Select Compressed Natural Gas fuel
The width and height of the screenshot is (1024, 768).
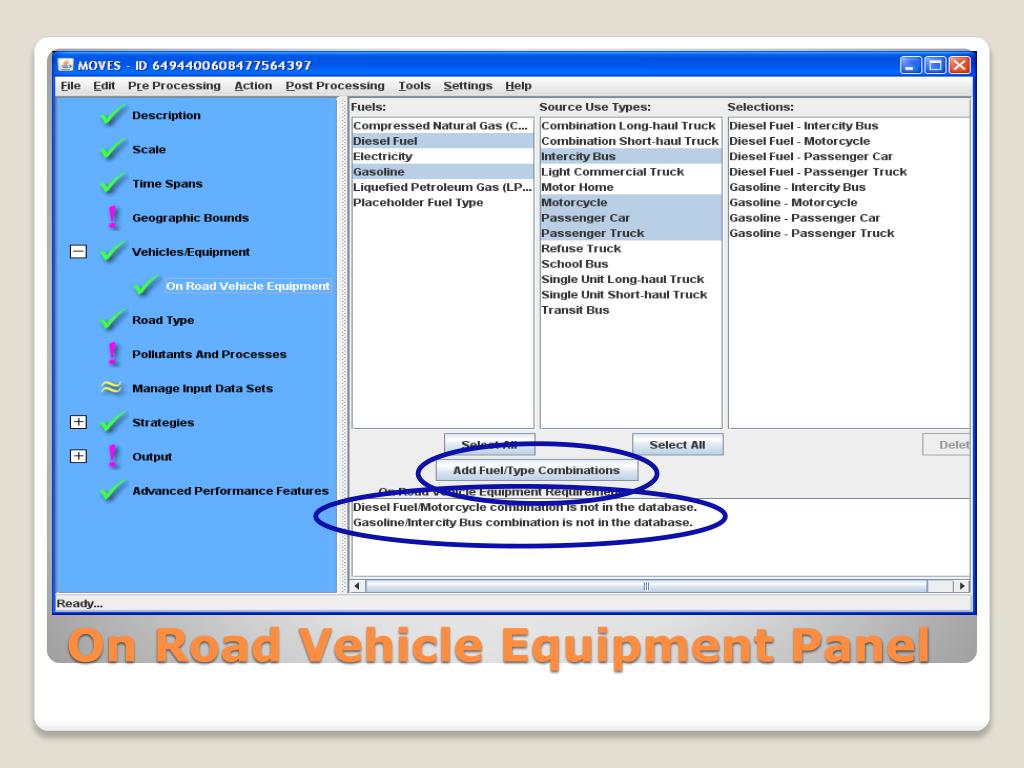pos(443,125)
